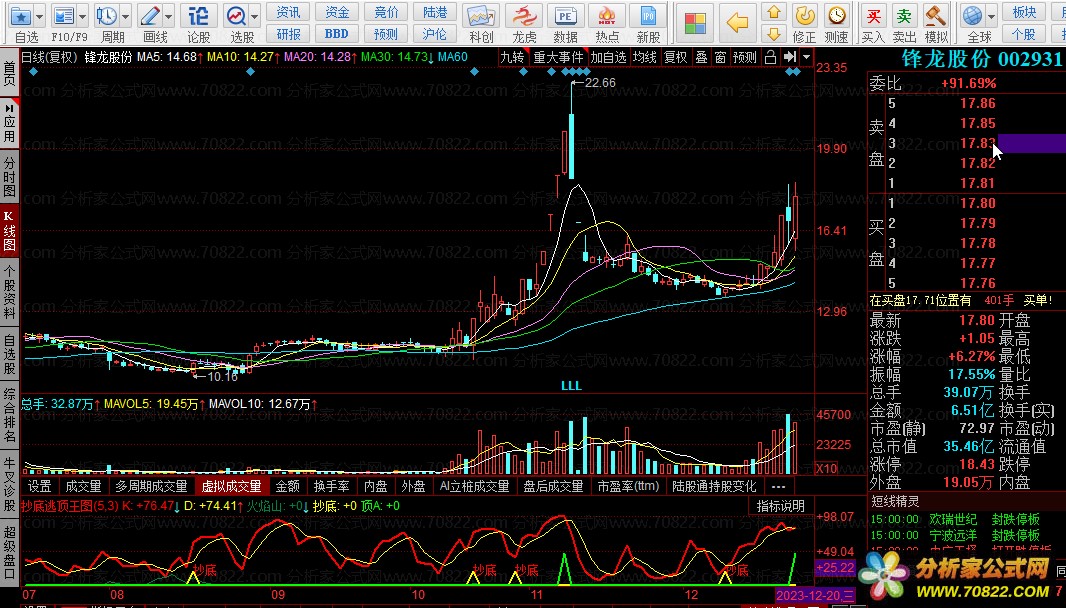The width and height of the screenshot is (1066, 608).
Task: Toggle the padlock lock icon above chart
Action: [770, 57]
